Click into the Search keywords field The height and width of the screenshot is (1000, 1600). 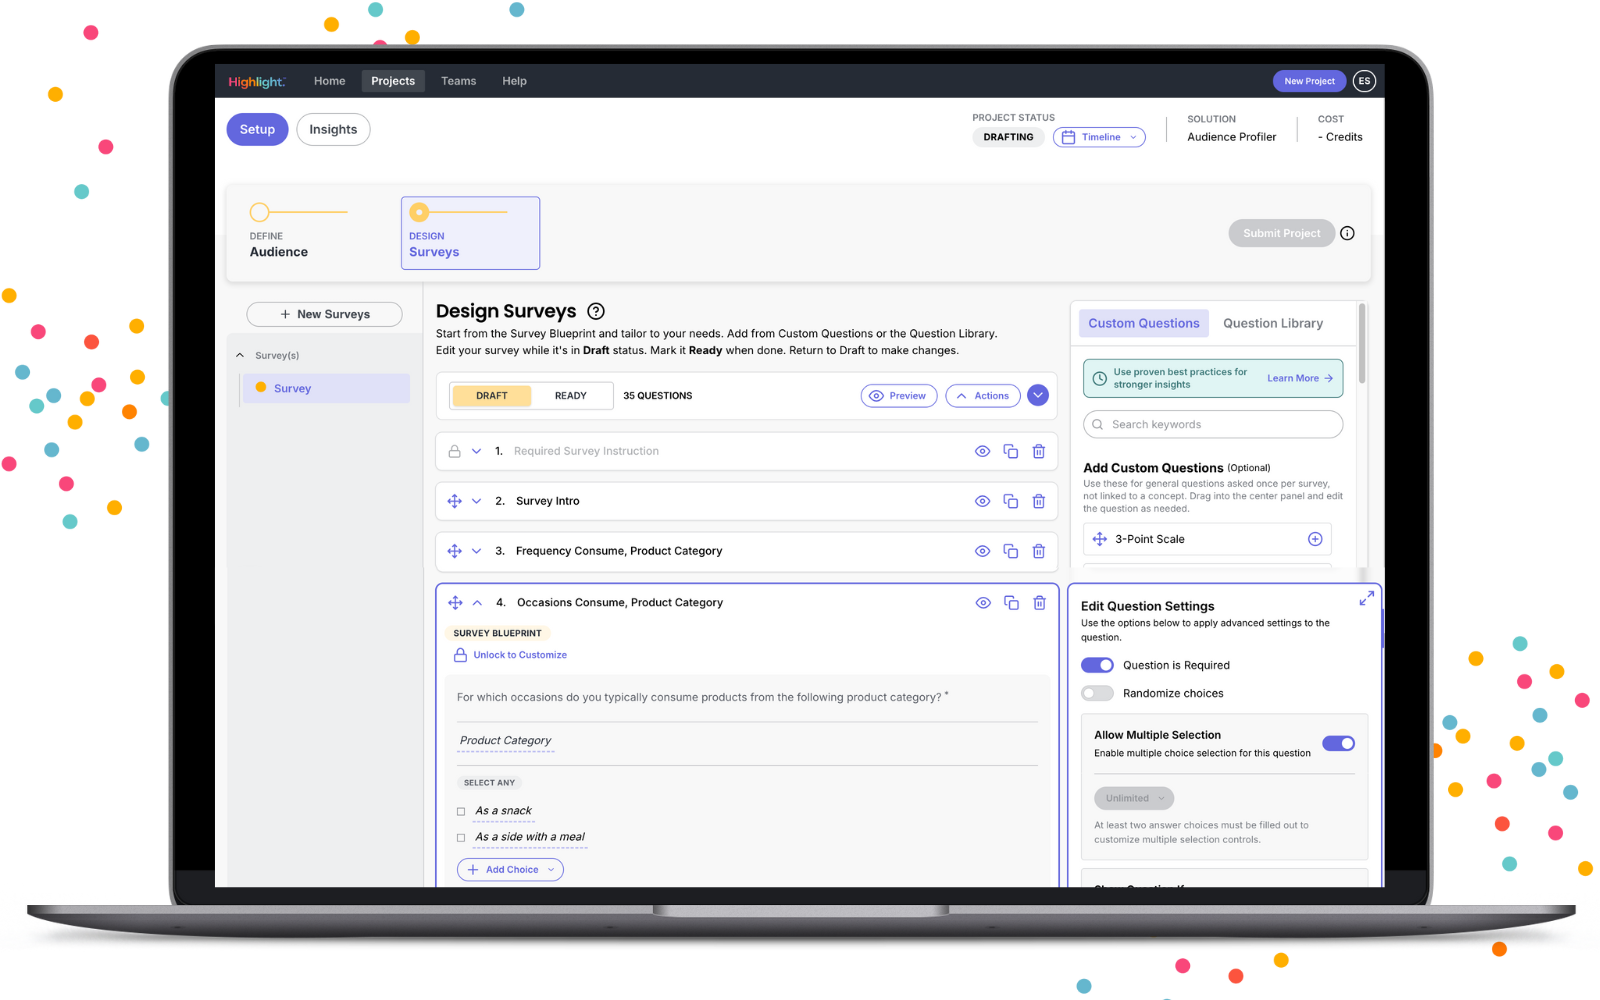click(x=1212, y=424)
